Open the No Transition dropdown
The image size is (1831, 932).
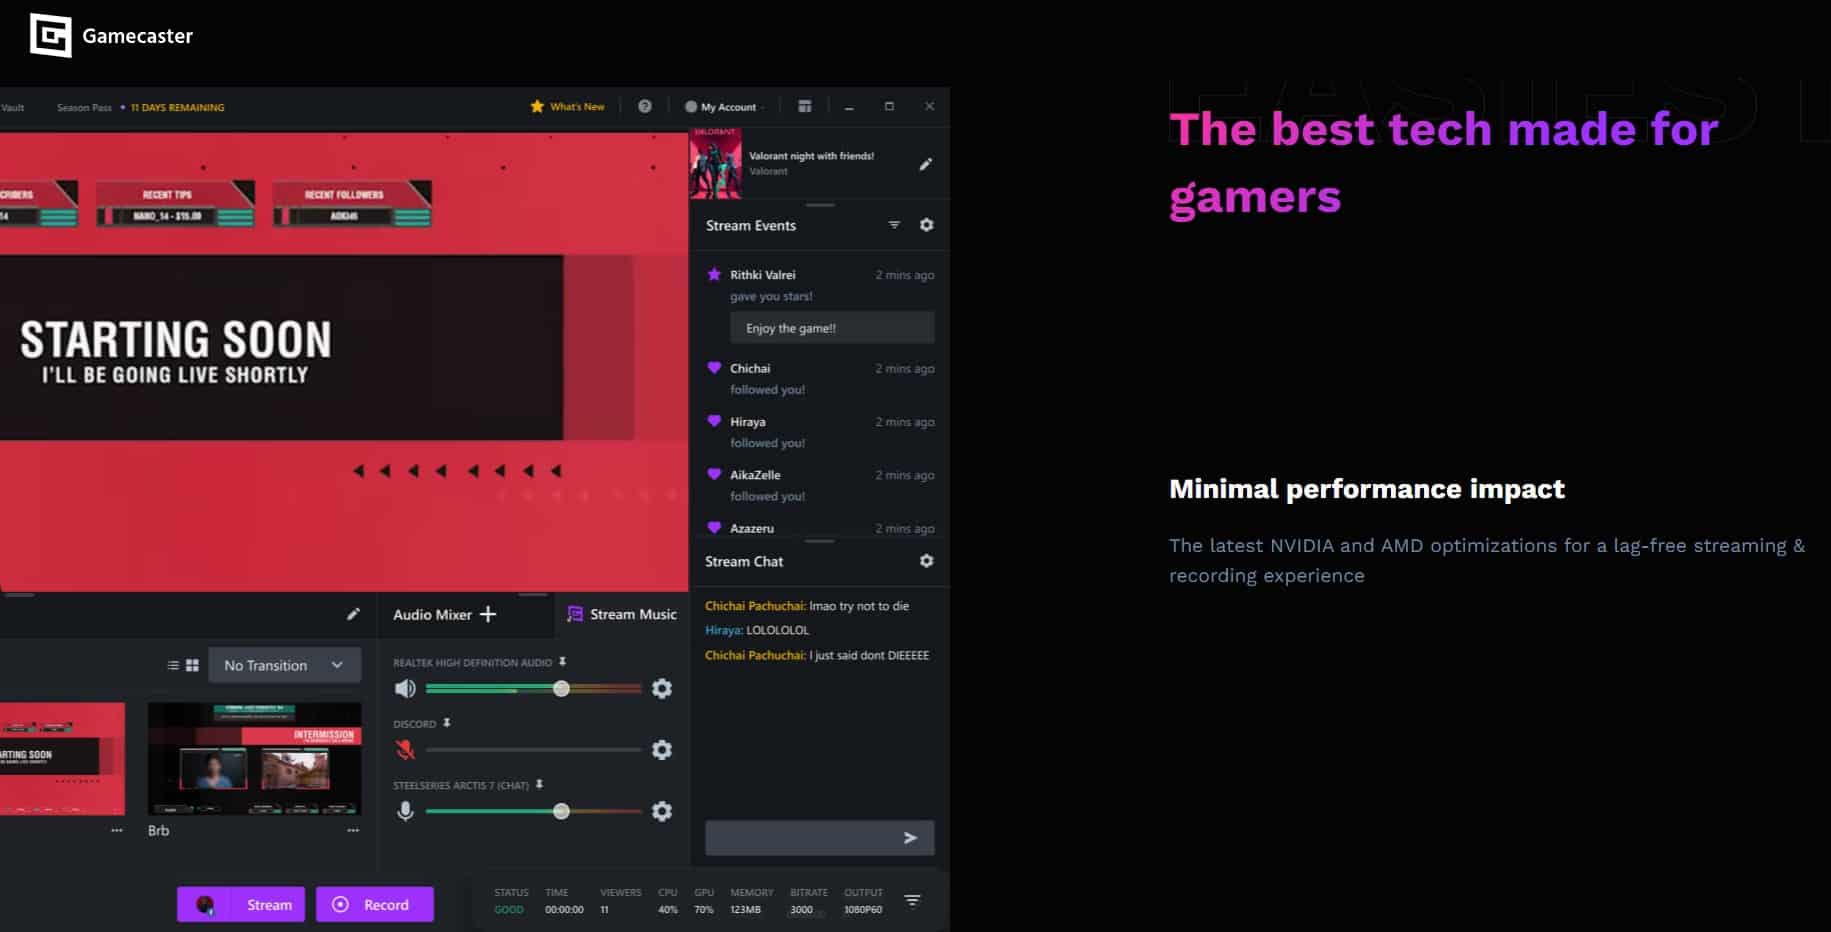point(285,665)
